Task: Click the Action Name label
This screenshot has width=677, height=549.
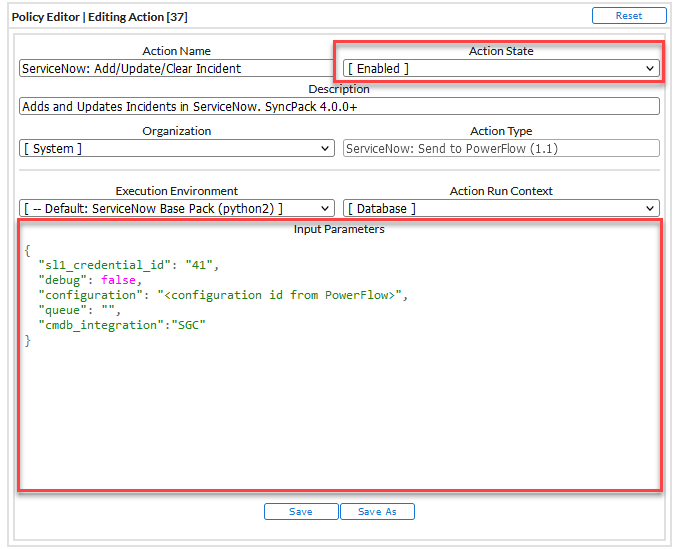Action: point(177,51)
